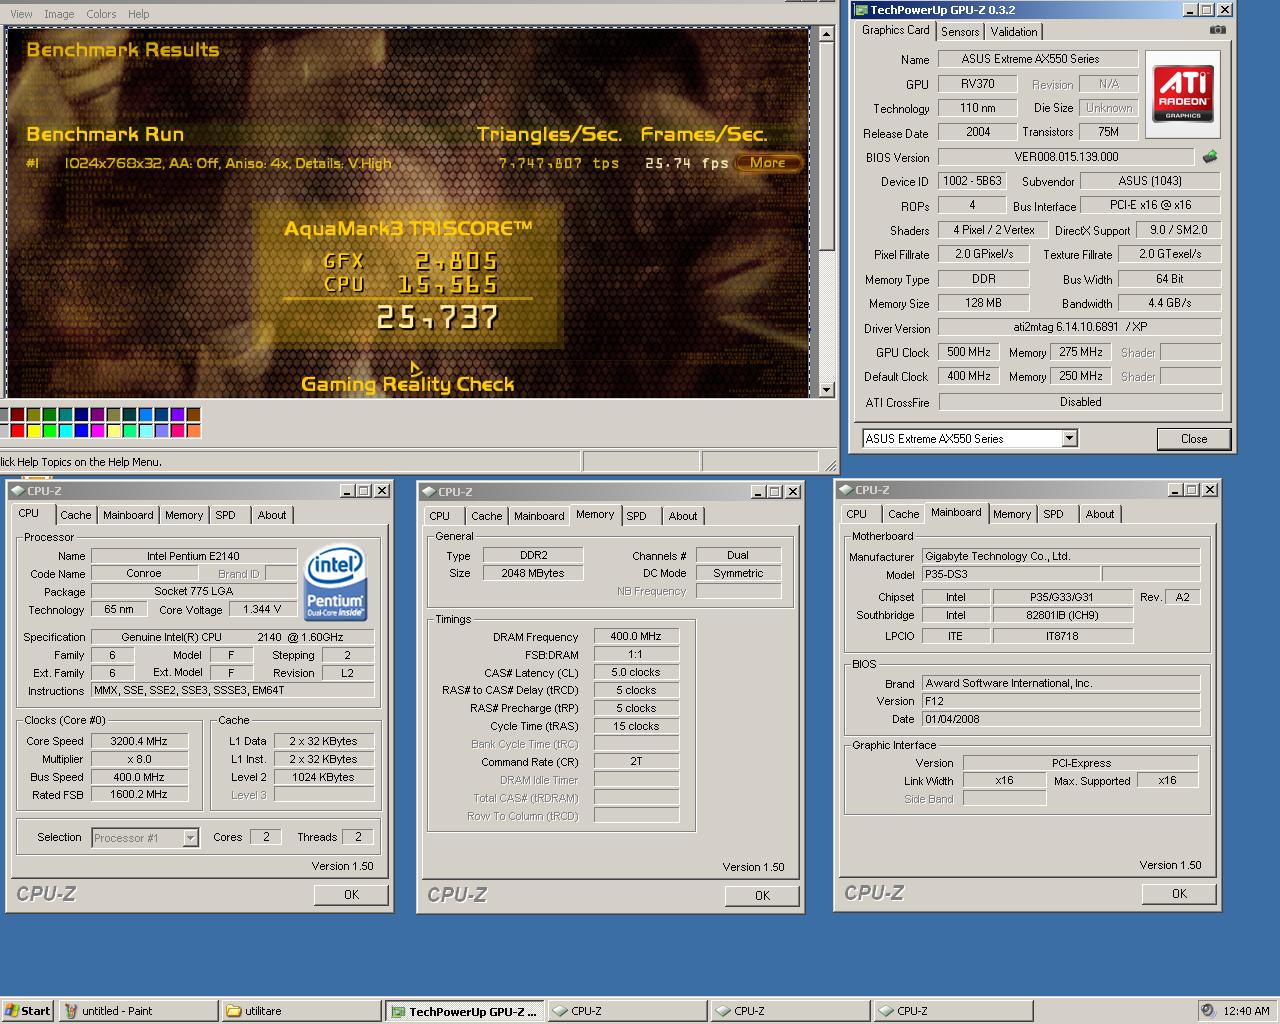This screenshot has width=1280, height=1024.
Task: Click the DRAM Frequency value 400.0 MHz
Action: pyautogui.click(x=636, y=636)
